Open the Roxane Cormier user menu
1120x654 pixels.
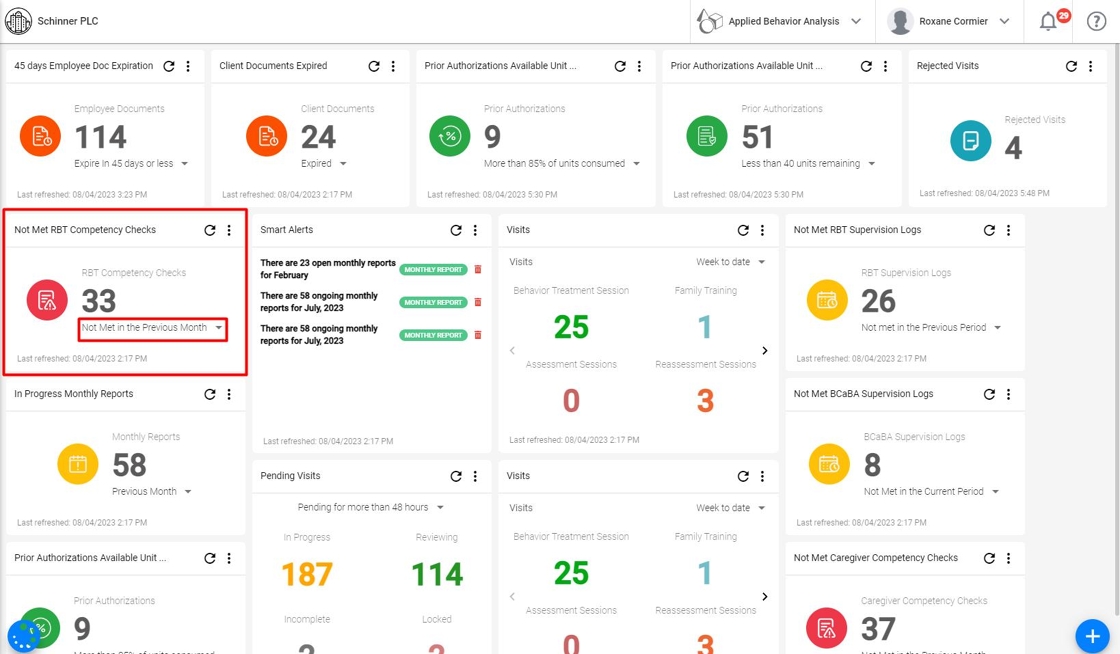click(949, 21)
